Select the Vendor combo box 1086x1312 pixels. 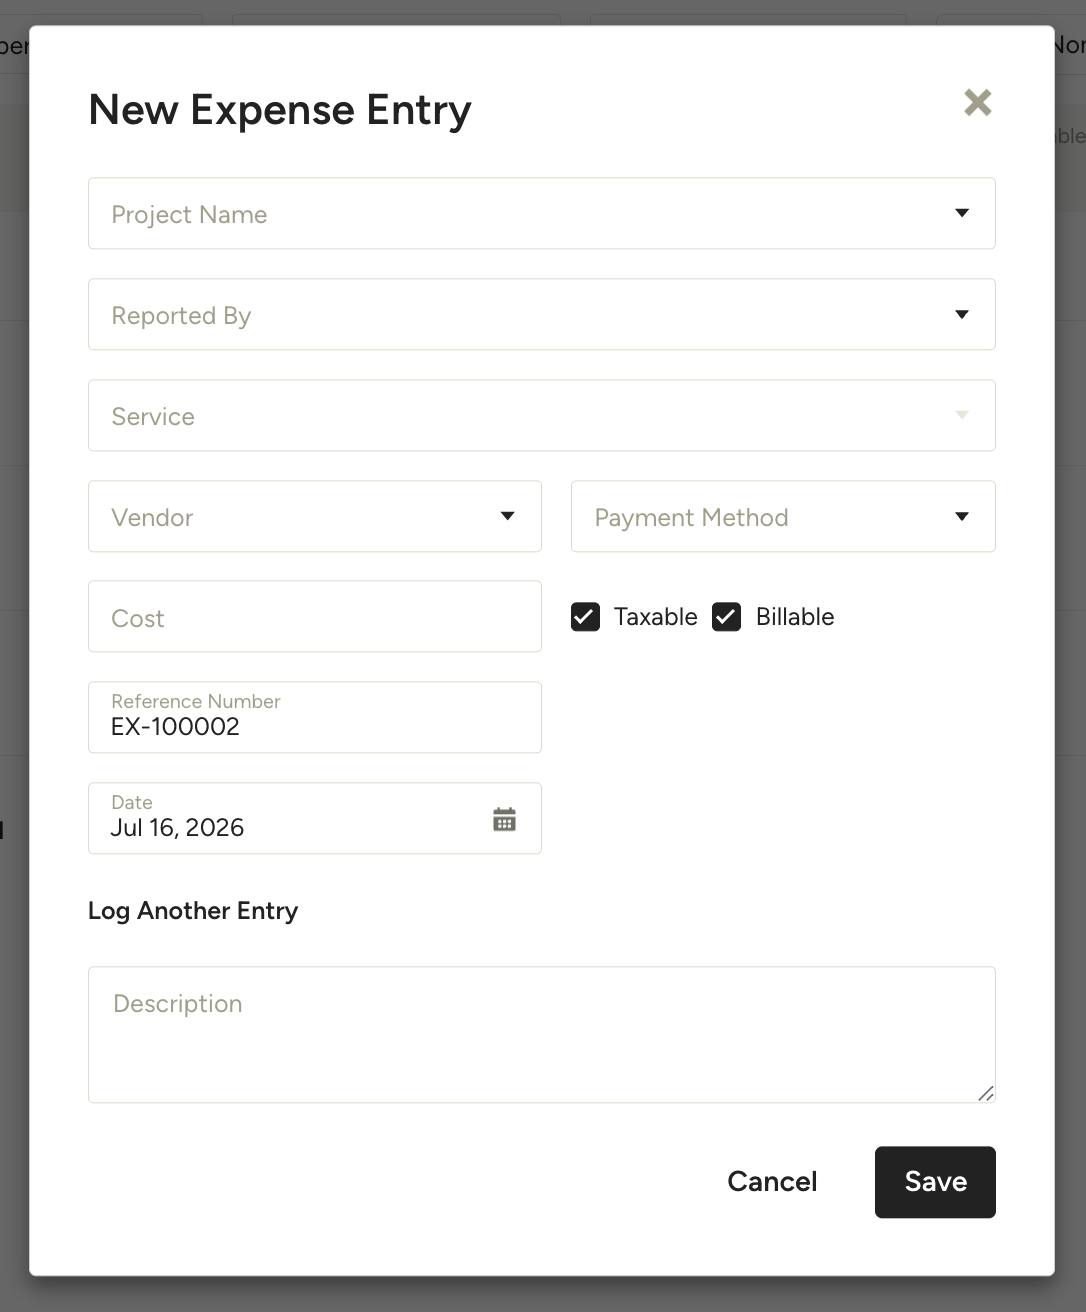(x=315, y=516)
